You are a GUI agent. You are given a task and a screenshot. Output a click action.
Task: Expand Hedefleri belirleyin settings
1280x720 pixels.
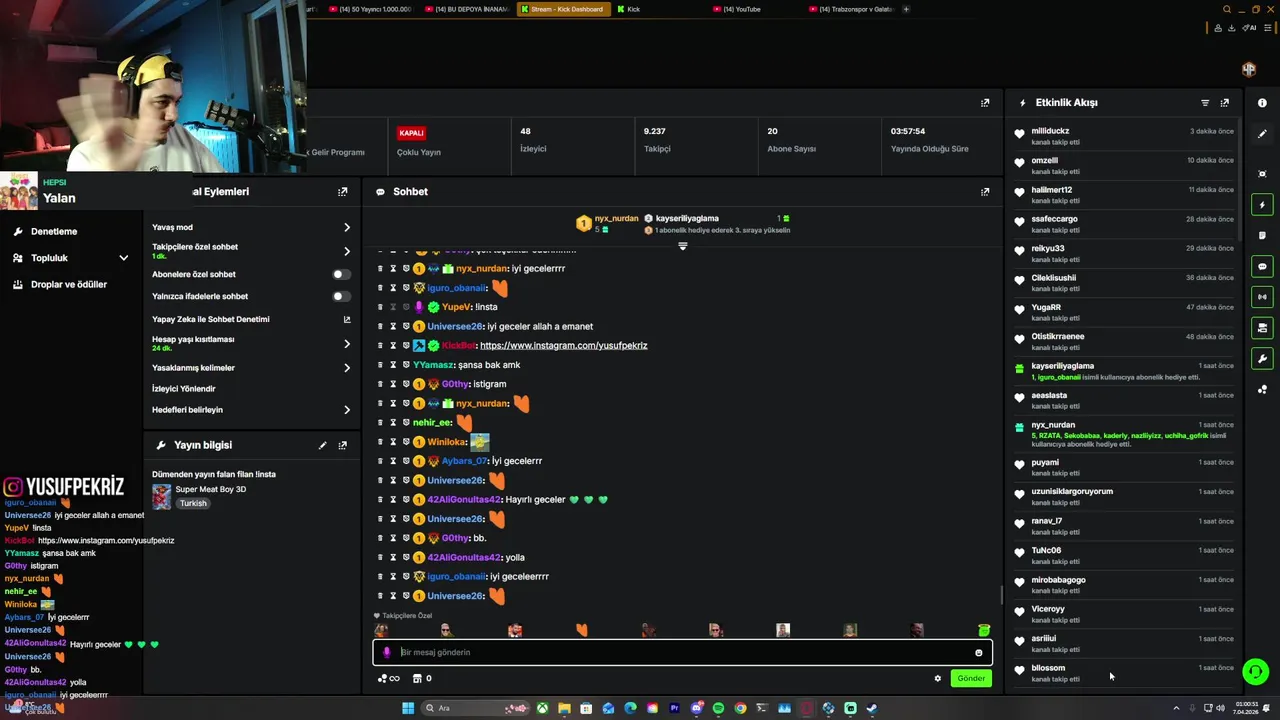(x=347, y=410)
